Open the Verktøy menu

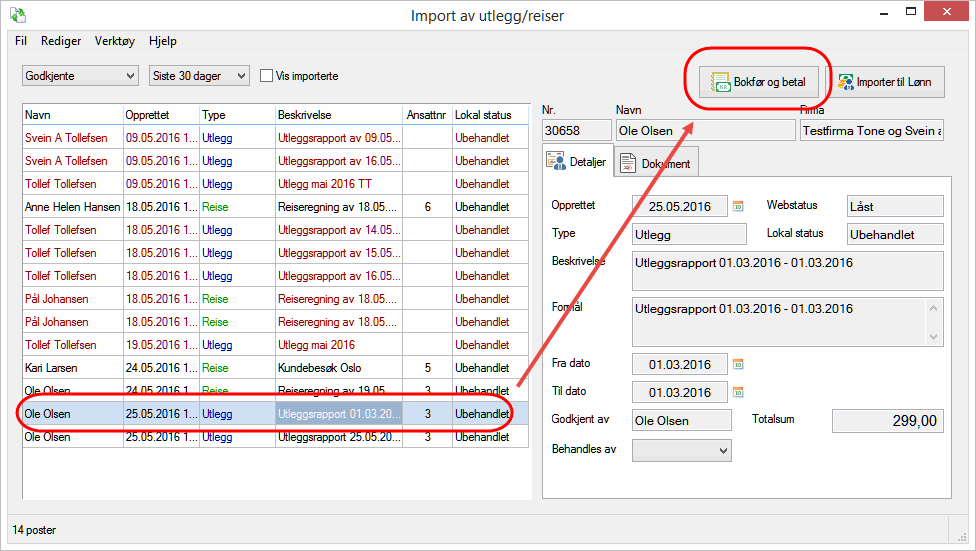click(114, 41)
